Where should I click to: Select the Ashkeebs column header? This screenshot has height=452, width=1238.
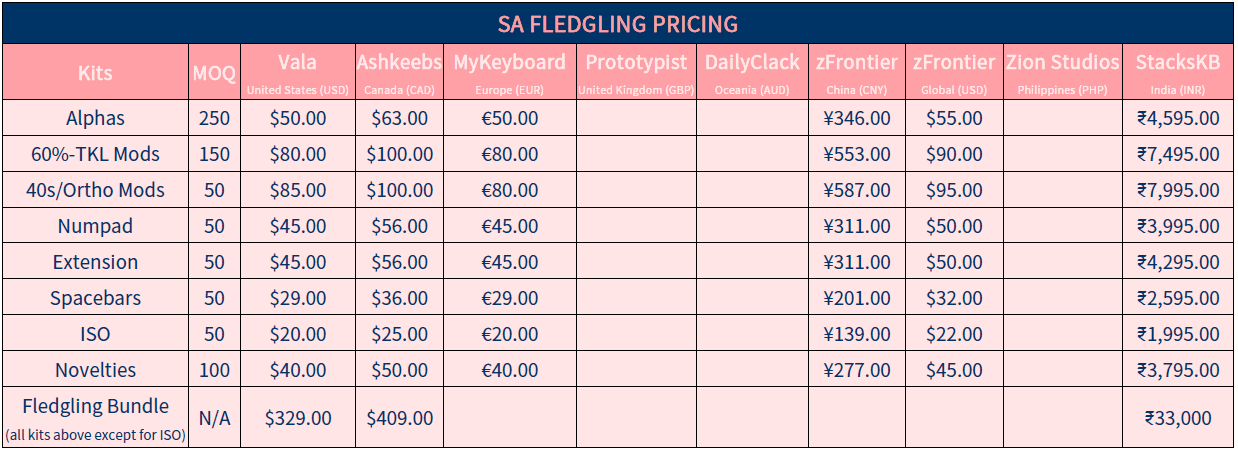tap(399, 72)
